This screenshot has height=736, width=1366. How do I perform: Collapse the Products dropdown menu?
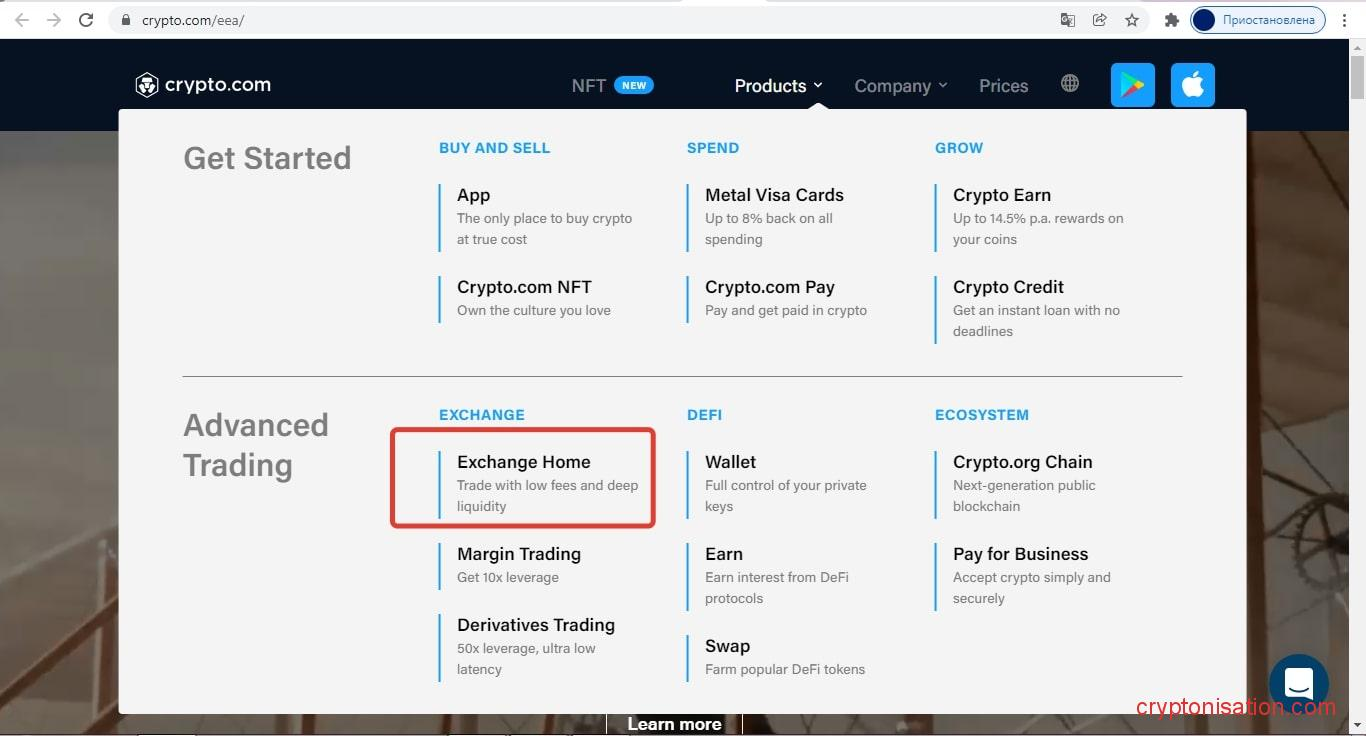tap(778, 86)
